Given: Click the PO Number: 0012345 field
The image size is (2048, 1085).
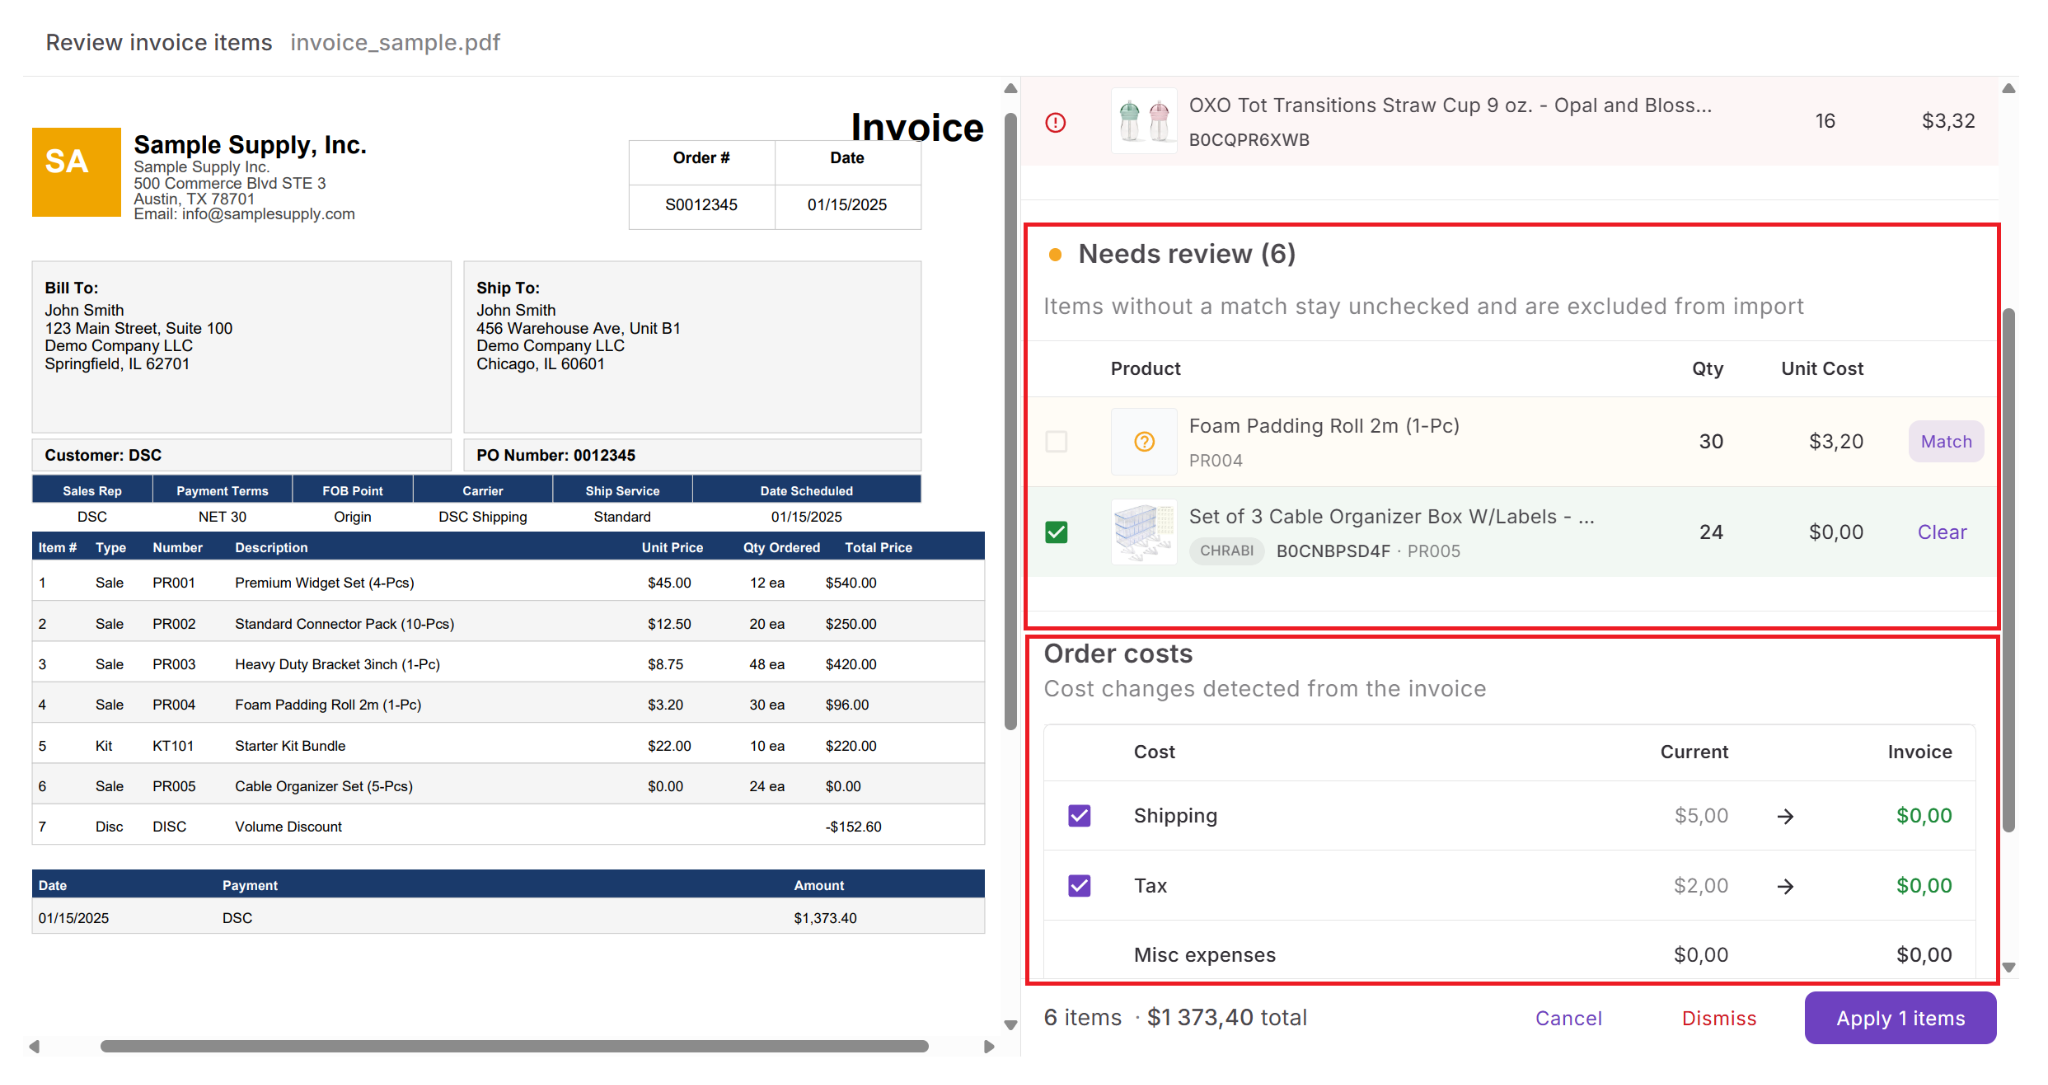Looking at the screenshot, I should pyautogui.click(x=692, y=455).
